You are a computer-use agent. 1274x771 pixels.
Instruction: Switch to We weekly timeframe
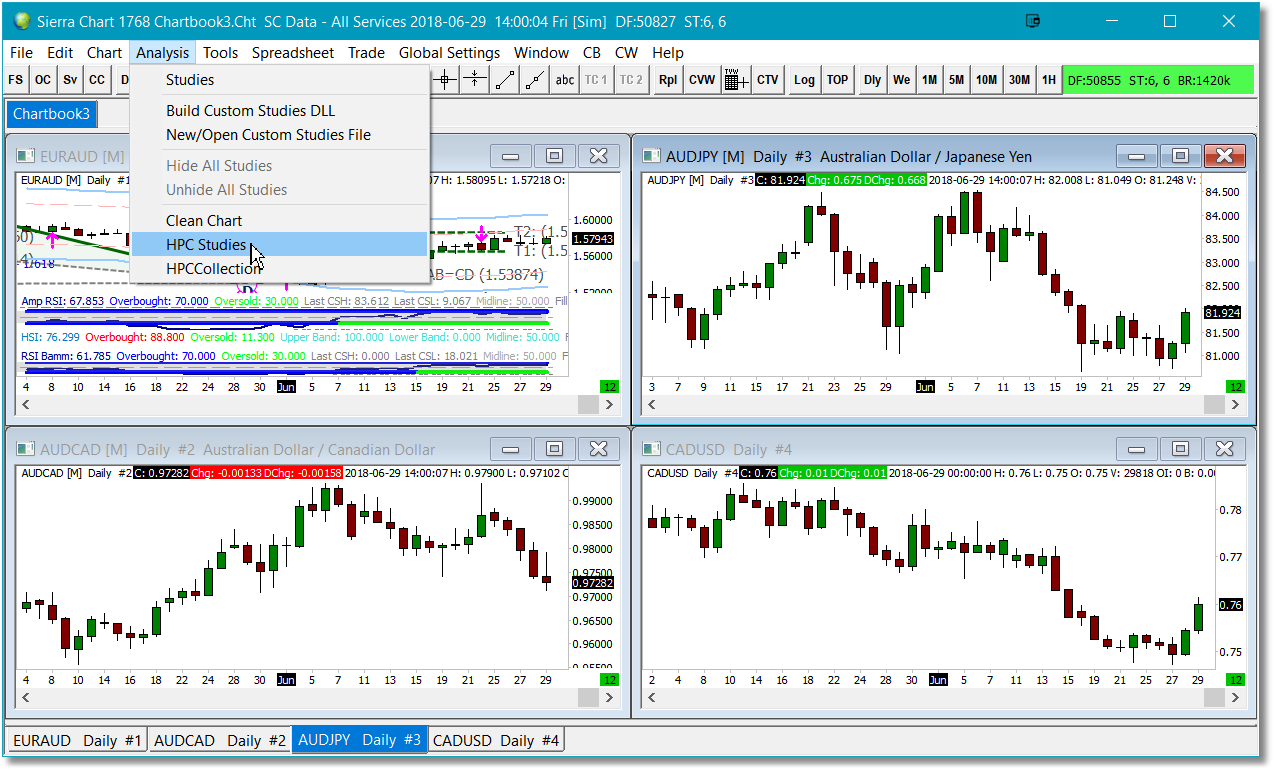(902, 80)
